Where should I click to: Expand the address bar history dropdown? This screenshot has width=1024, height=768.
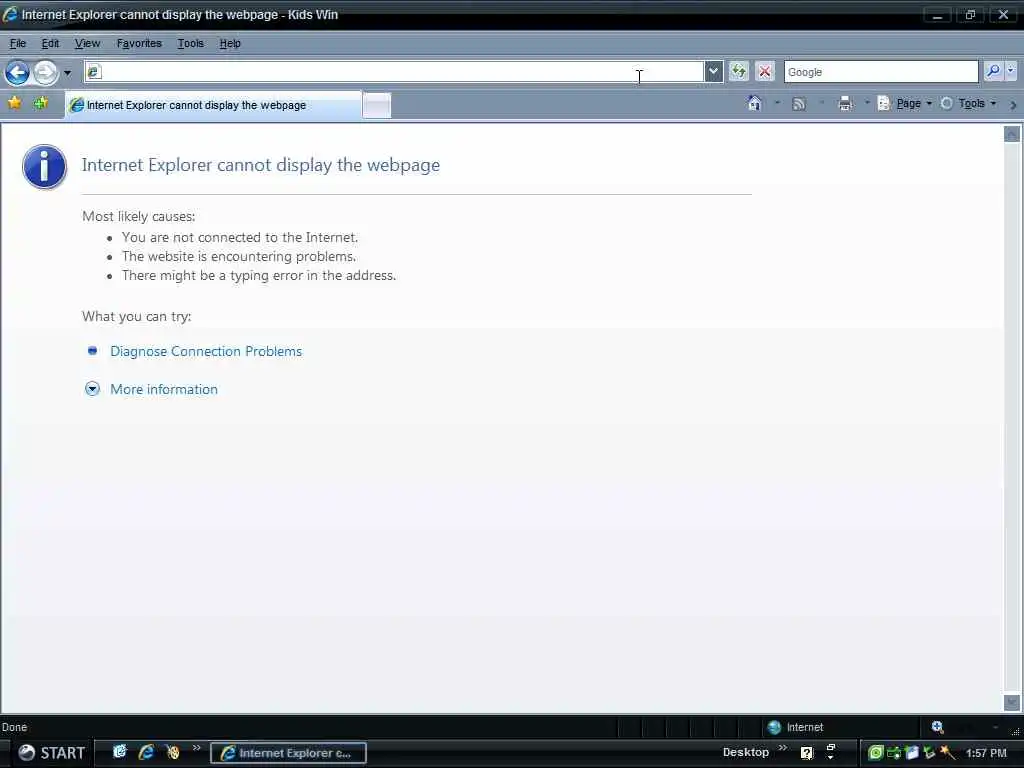(713, 72)
